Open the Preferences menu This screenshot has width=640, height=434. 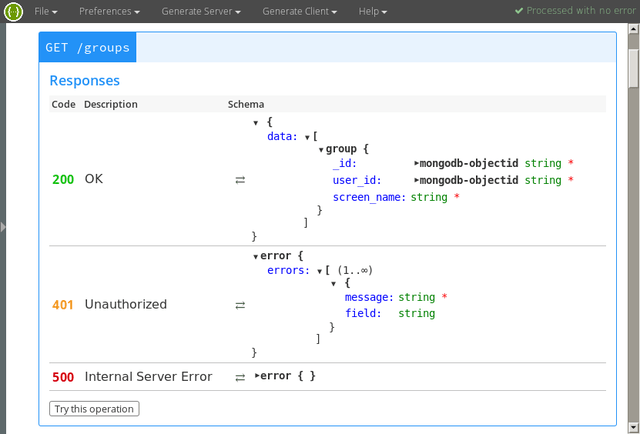[x=109, y=11]
